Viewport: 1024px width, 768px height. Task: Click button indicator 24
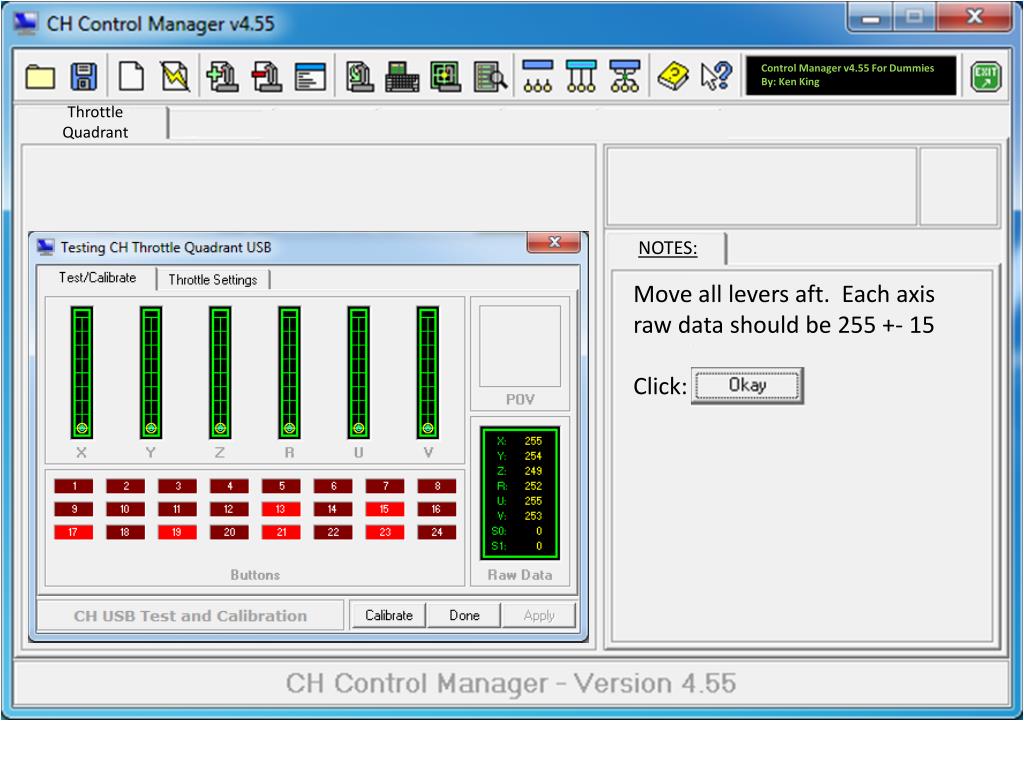click(437, 532)
